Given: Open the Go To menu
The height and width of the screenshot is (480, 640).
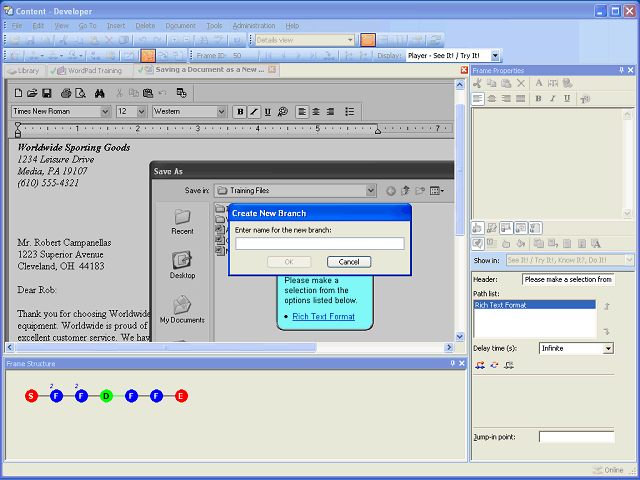Looking at the screenshot, I should [x=87, y=25].
